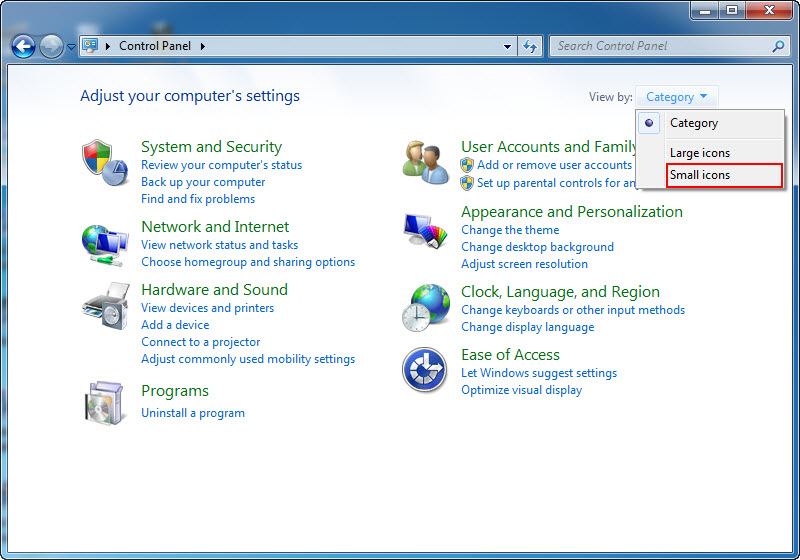This screenshot has width=800, height=560.
Task: Minimize the Control Panel window
Action: click(705, 10)
